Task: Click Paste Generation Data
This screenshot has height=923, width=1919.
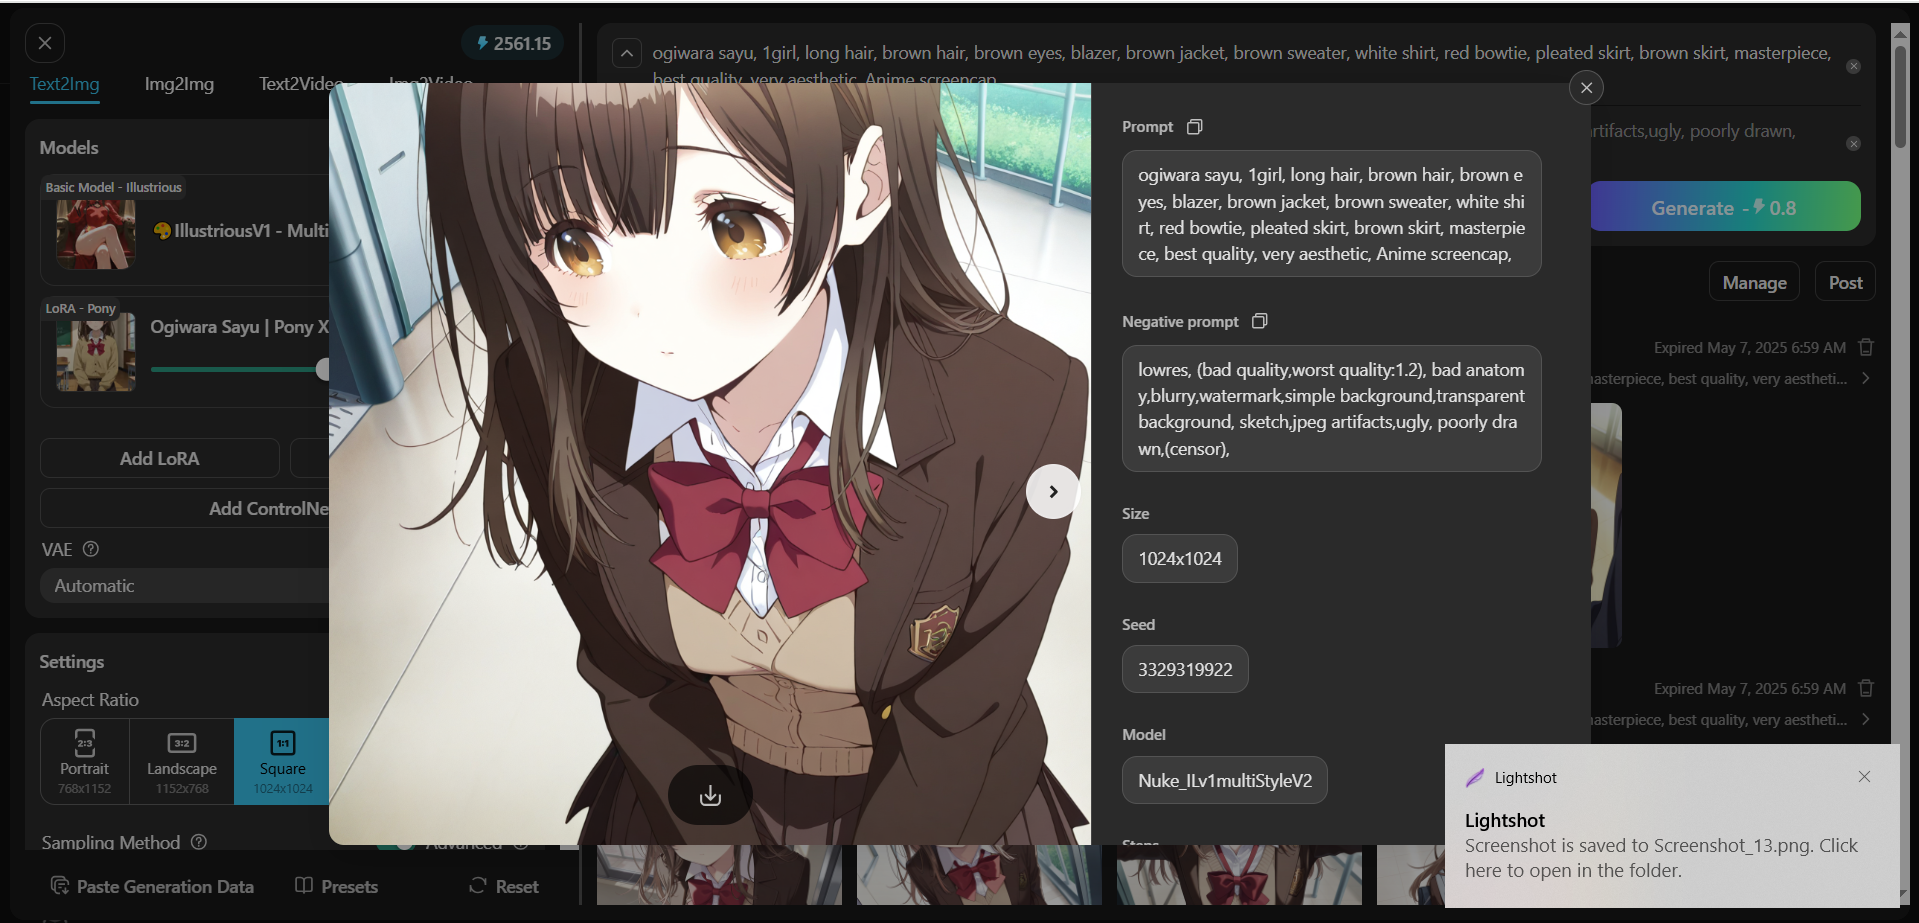Action: [x=152, y=886]
